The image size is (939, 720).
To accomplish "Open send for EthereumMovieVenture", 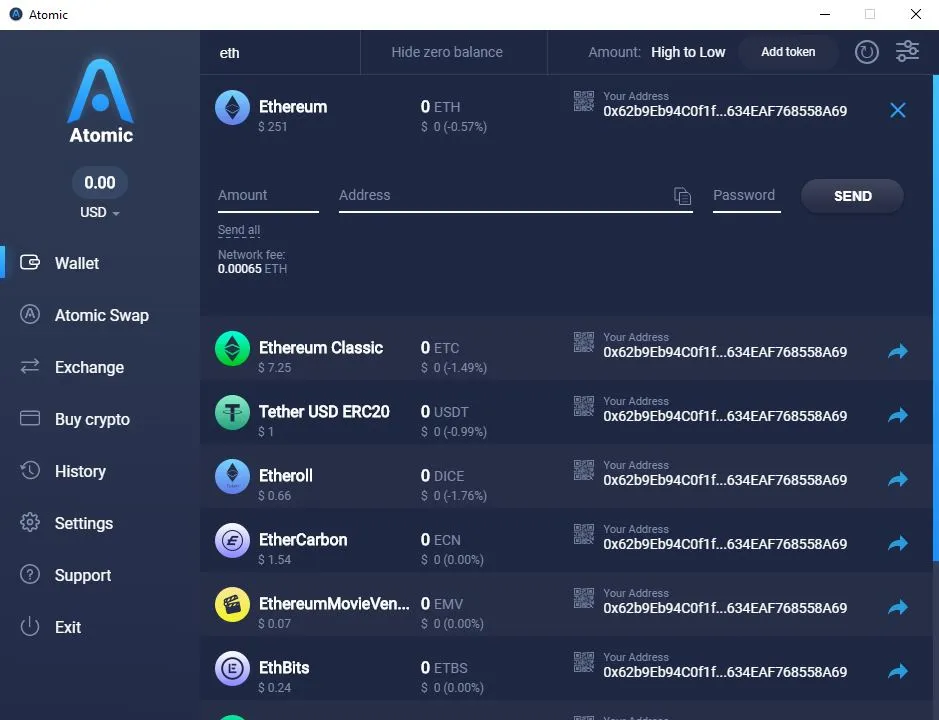I will pyautogui.click(x=898, y=607).
